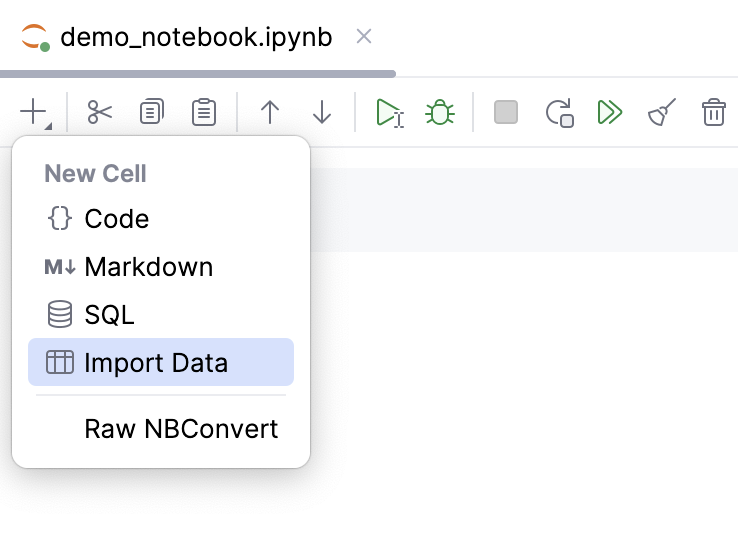Insert a SQL cell

pos(109,315)
